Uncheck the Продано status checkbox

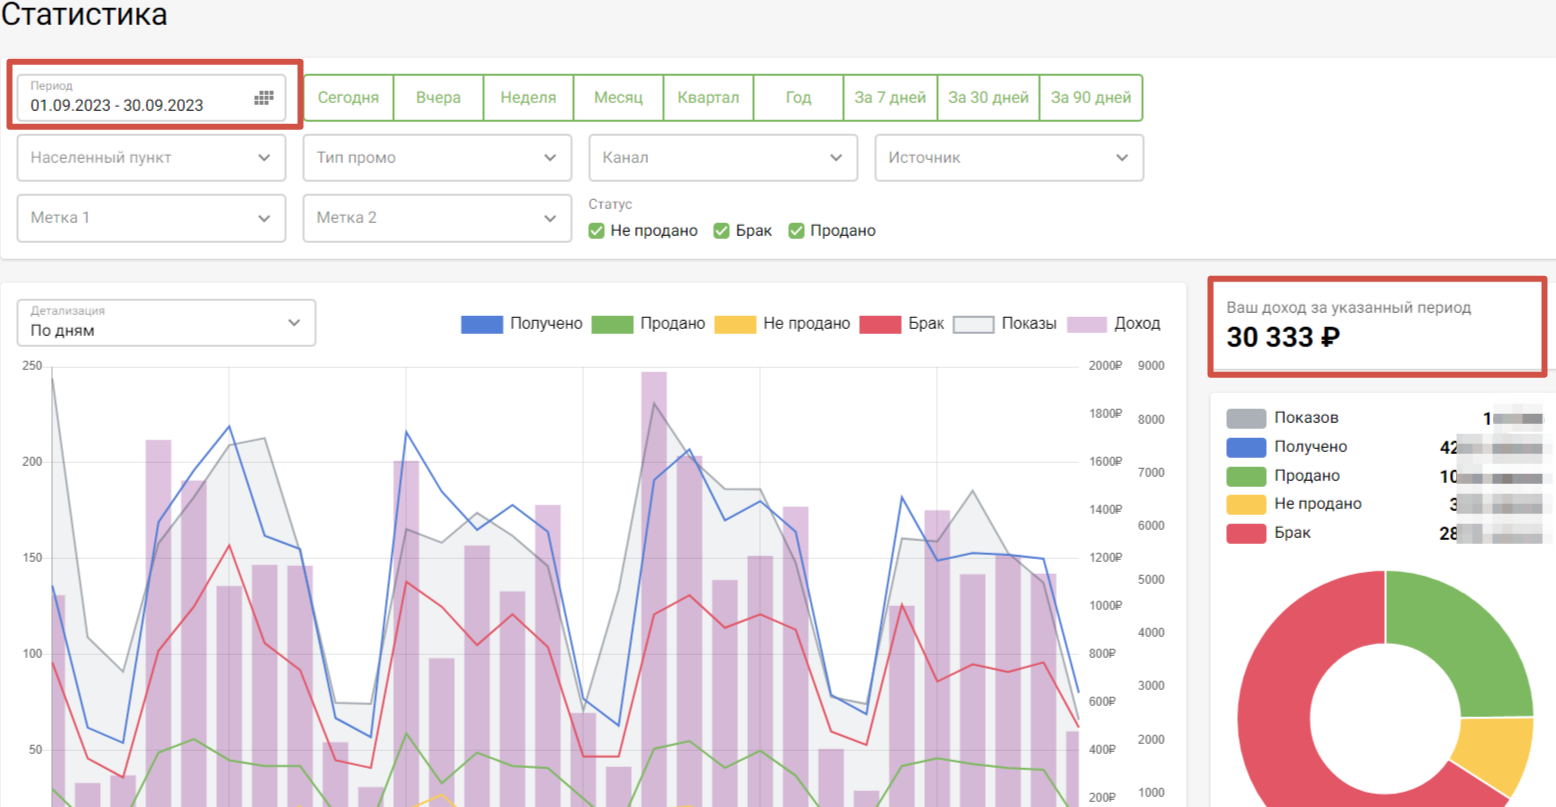click(796, 231)
